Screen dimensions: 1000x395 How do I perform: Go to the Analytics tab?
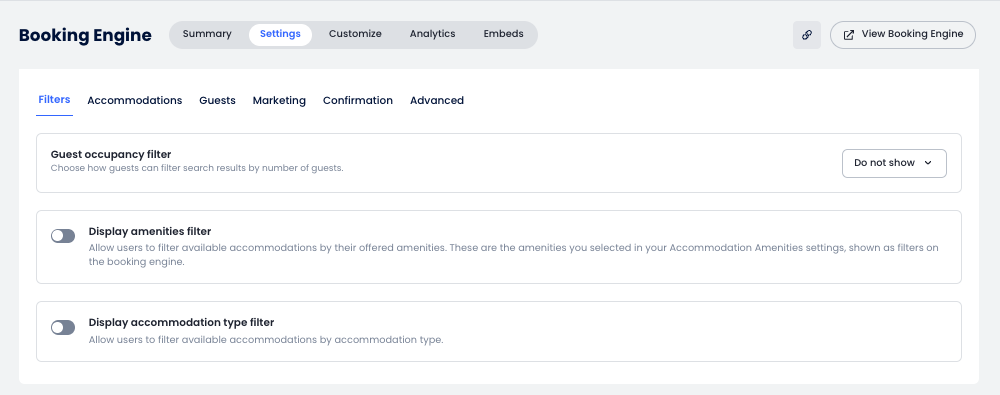coord(432,34)
